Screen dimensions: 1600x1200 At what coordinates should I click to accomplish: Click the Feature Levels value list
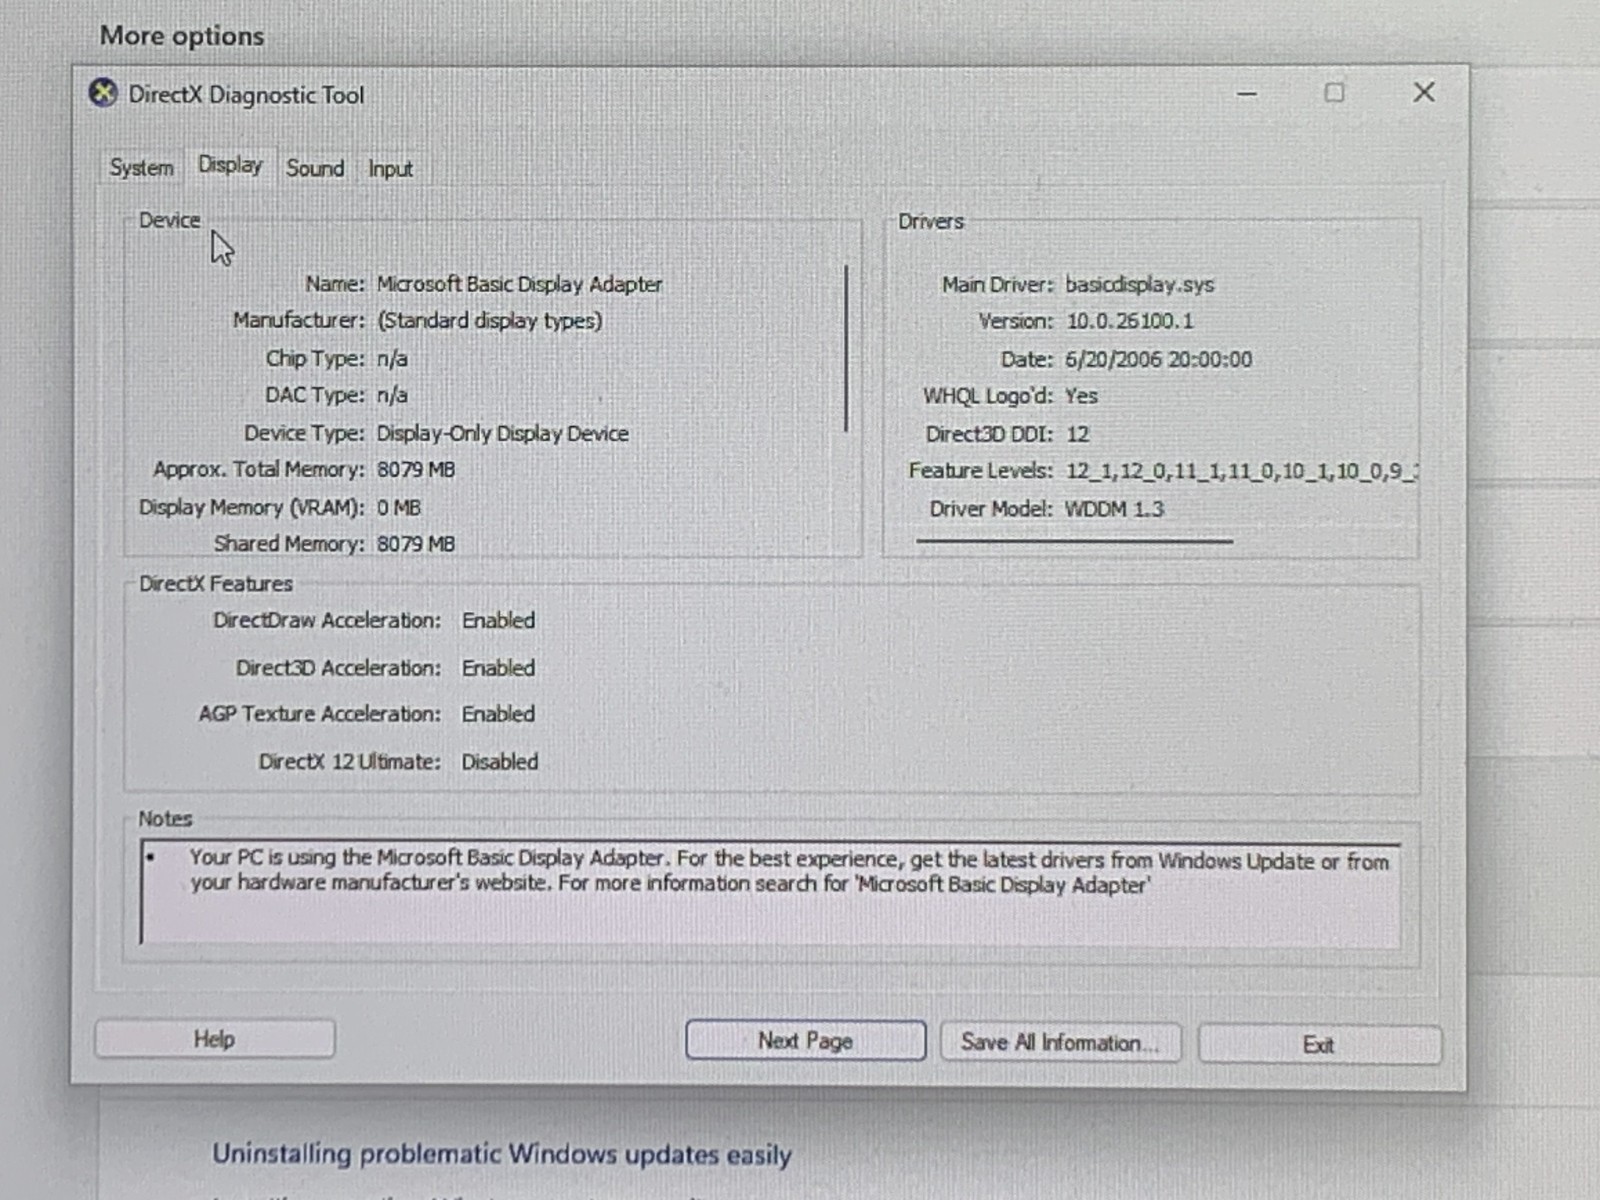(1241, 471)
